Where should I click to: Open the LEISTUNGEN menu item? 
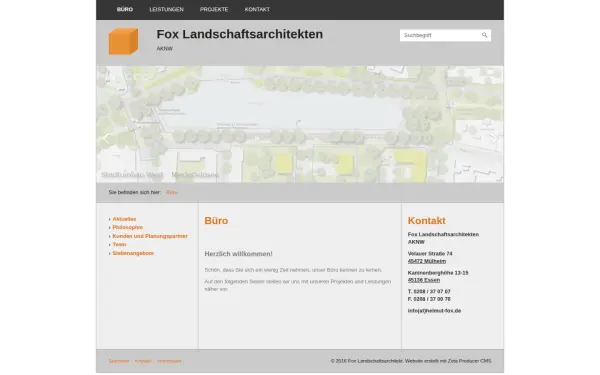point(166,10)
